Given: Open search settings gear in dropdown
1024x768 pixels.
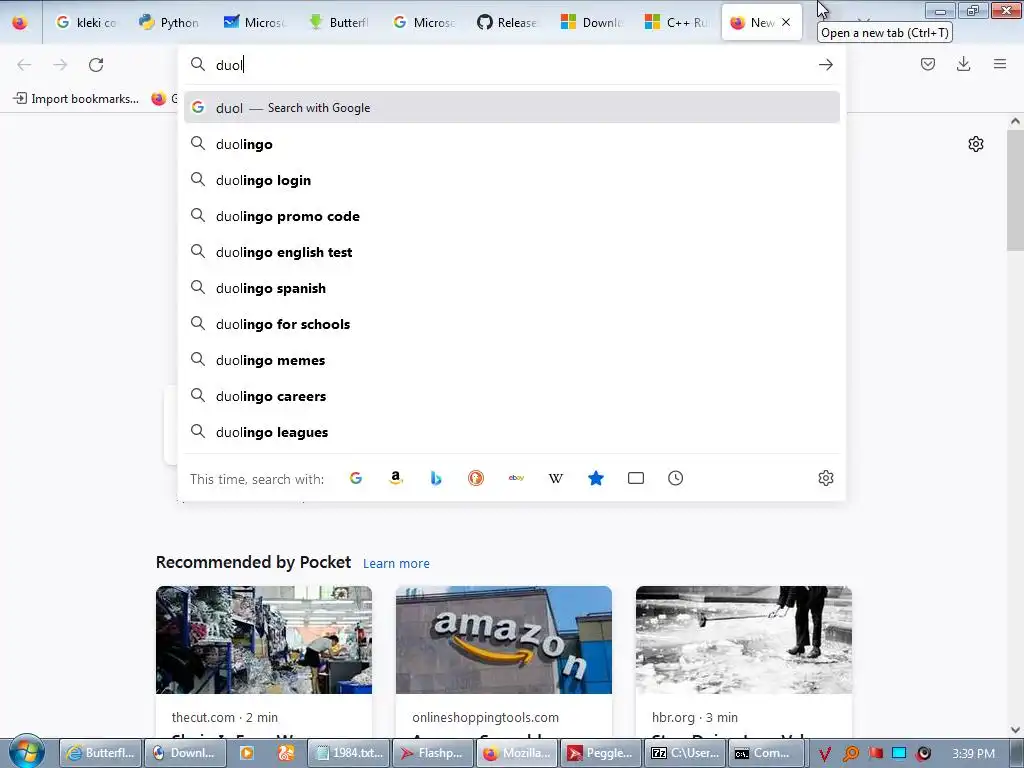Looking at the screenshot, I should 825,478.
